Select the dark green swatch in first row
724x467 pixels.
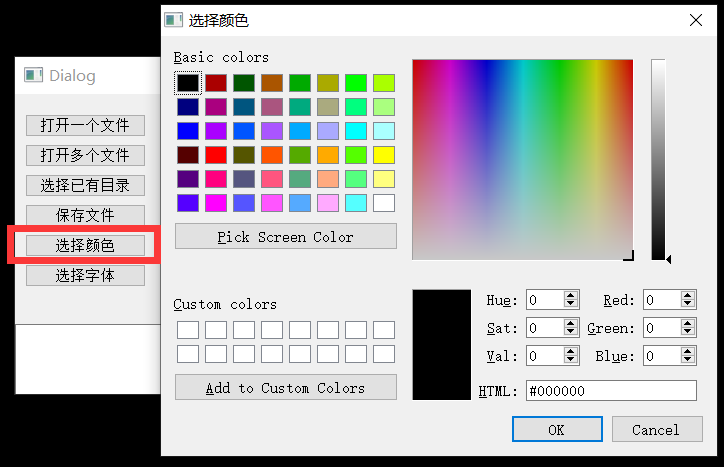point(244,83)
